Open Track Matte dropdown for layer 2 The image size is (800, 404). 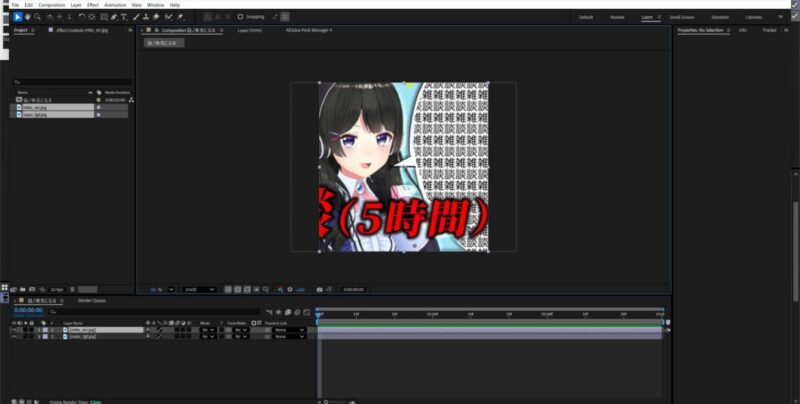[x=240, y=337]
